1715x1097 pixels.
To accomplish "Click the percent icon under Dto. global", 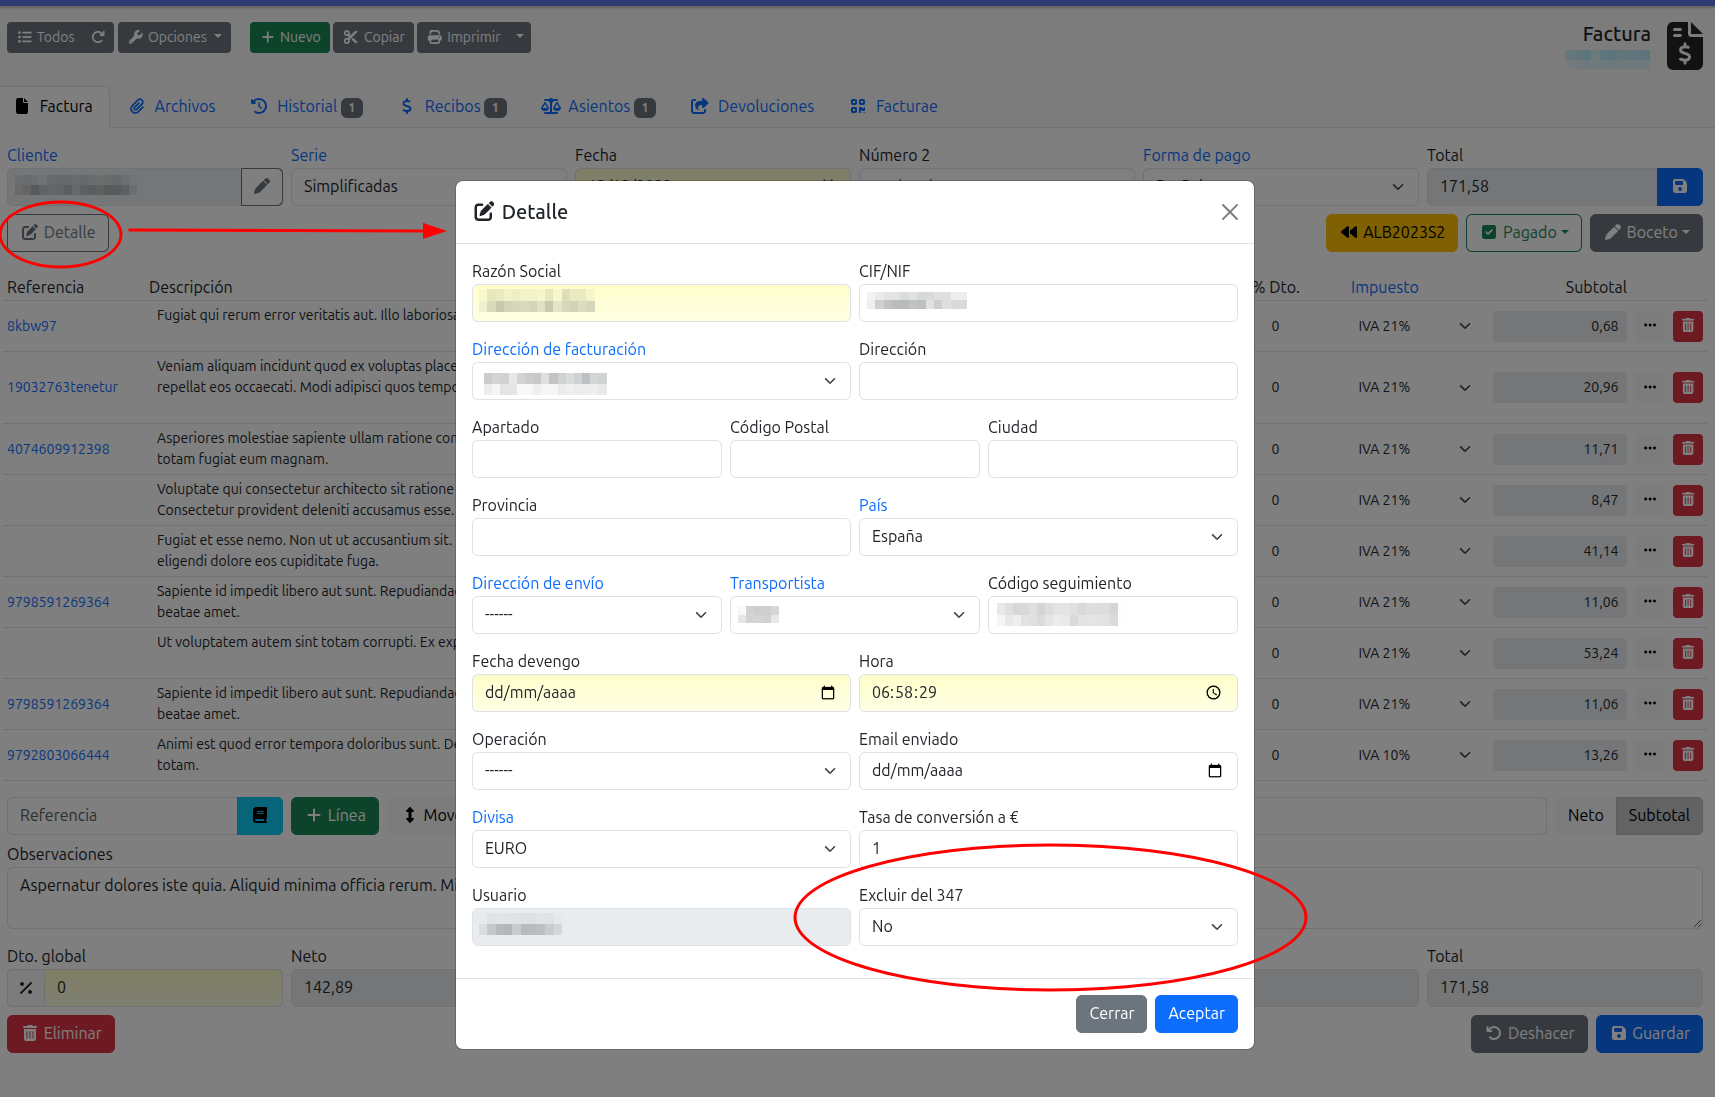I will 26,988.
